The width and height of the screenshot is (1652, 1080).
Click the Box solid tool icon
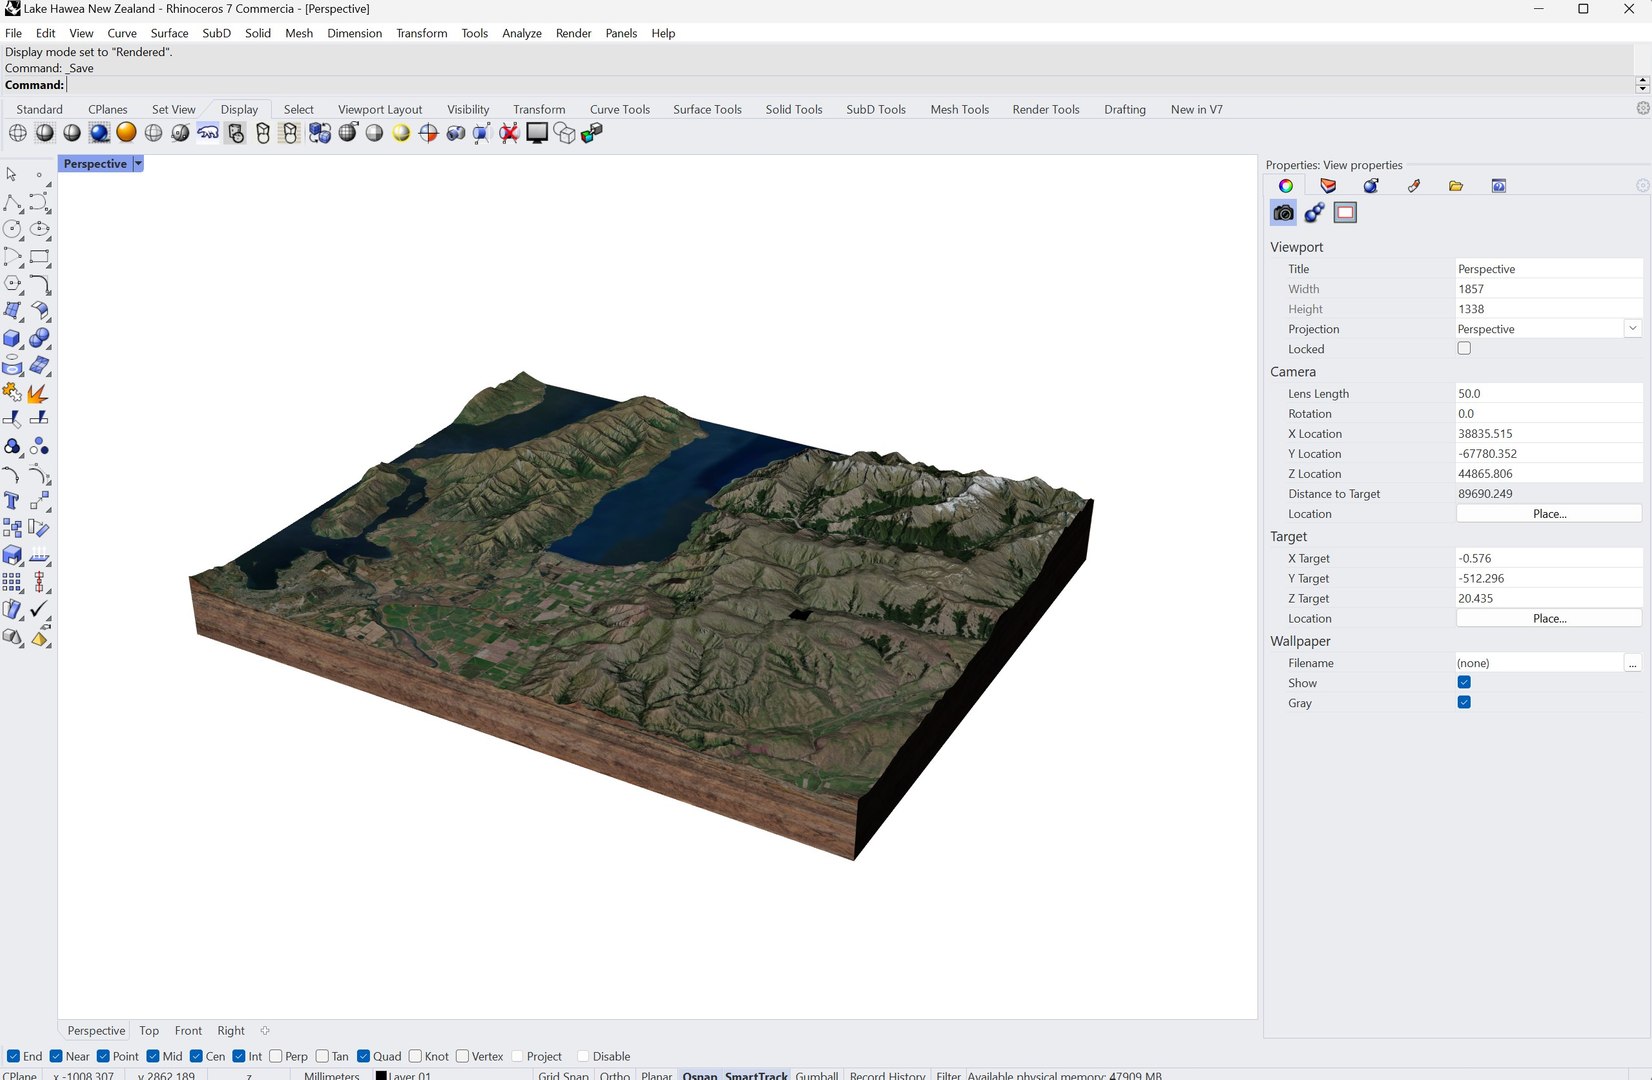coord(12,339)
